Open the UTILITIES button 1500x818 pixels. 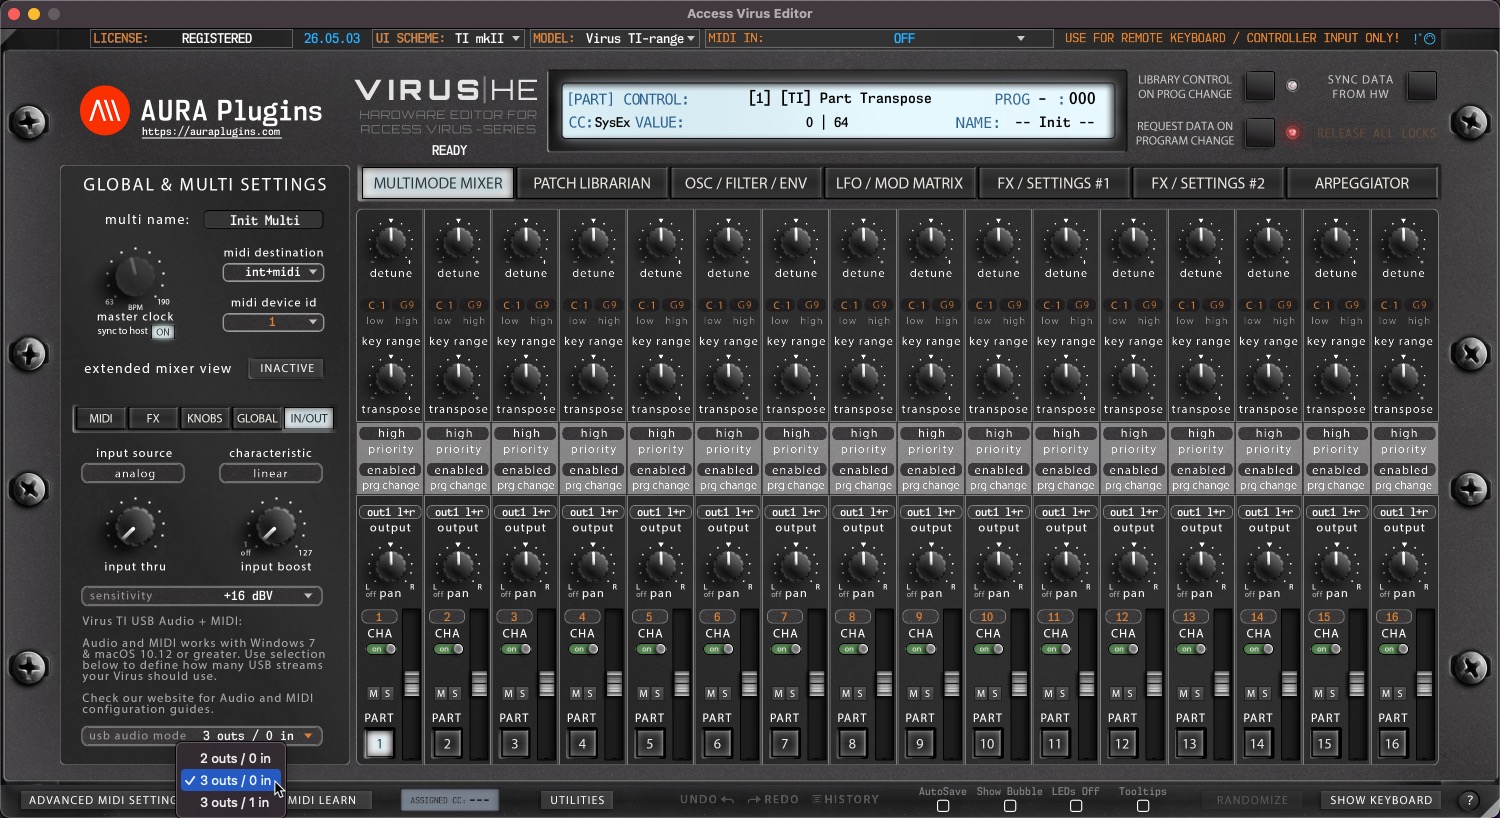577,800
